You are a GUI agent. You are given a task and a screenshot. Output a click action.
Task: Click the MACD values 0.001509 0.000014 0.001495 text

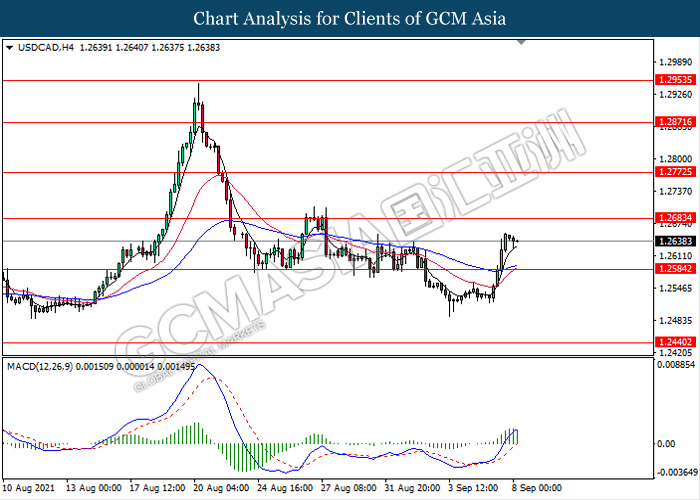pos(135,367)
